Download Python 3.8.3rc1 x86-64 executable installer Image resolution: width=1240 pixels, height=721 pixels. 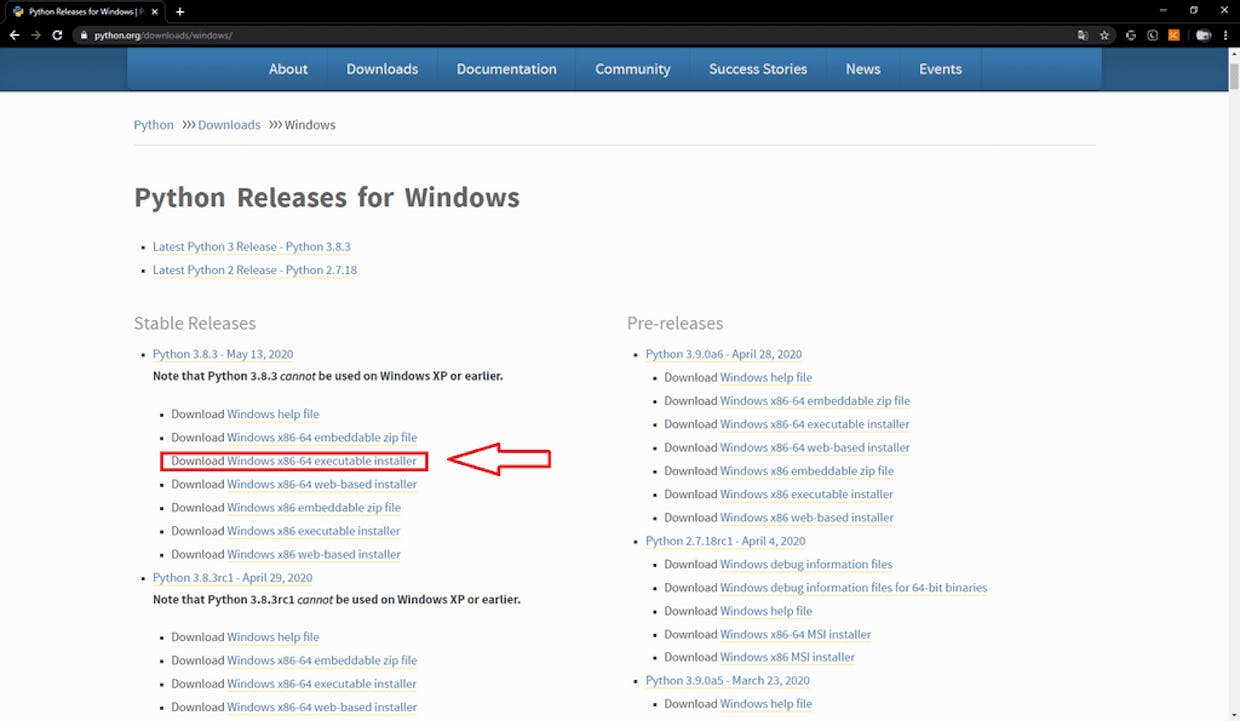[322, 684]
